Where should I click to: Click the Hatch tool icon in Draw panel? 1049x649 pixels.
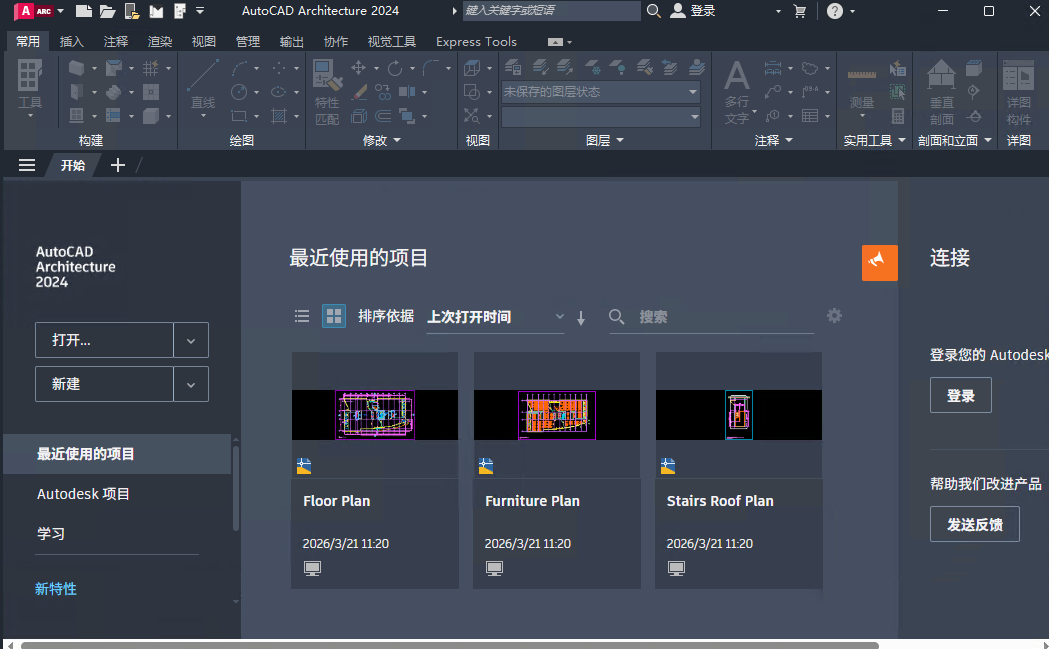pyautogui.click(x=279, y=116)
